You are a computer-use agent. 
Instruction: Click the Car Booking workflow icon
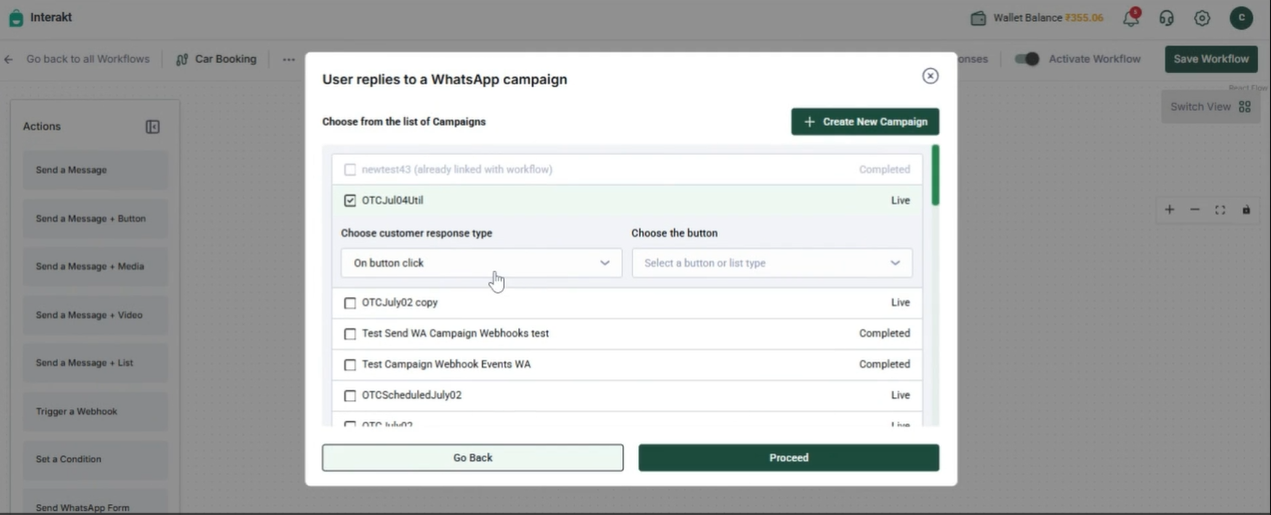182,59
